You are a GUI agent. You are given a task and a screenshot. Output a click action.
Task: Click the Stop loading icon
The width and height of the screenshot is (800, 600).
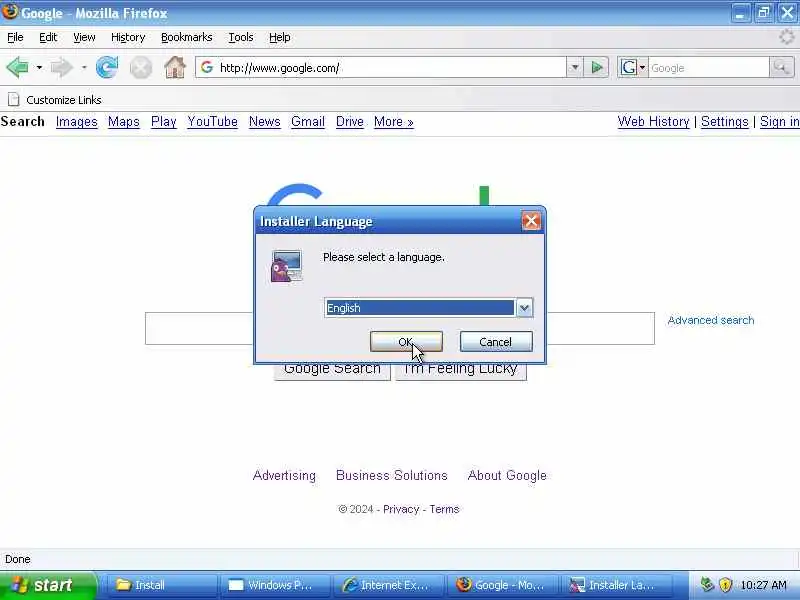140,67
